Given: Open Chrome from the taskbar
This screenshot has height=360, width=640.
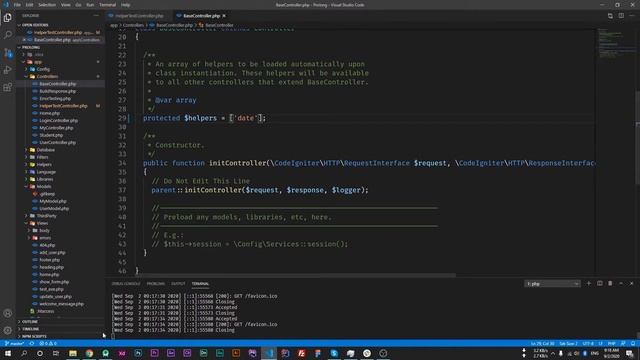Looking at the screenshot, I should click(89, 353).
